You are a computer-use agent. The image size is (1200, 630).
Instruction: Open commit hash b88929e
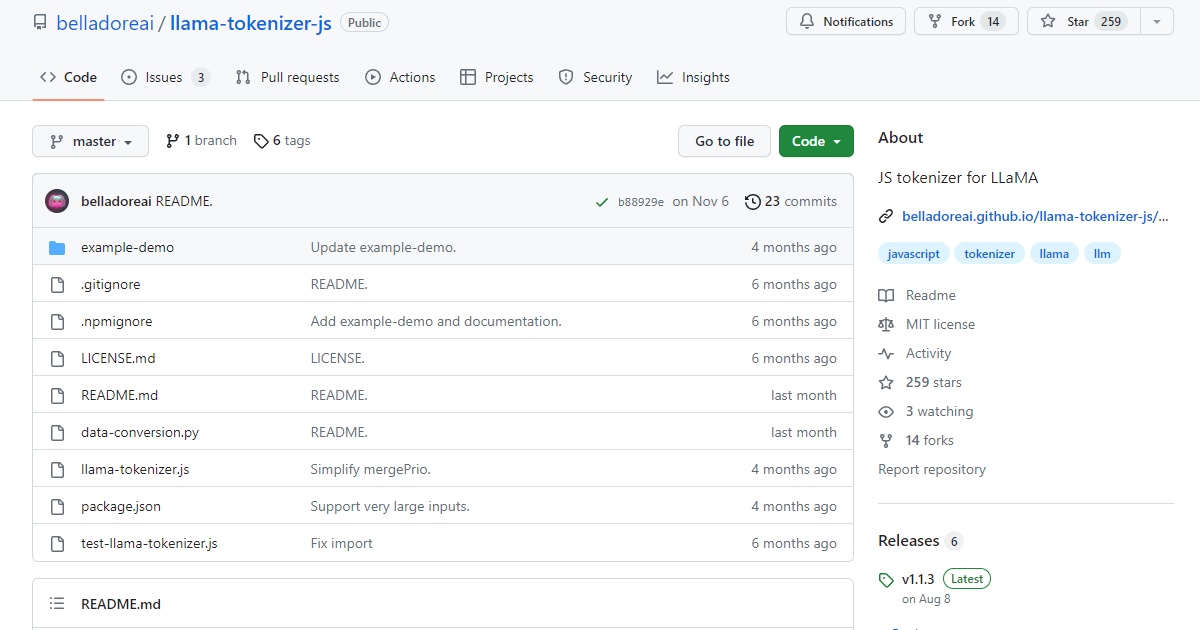(640, 202)
